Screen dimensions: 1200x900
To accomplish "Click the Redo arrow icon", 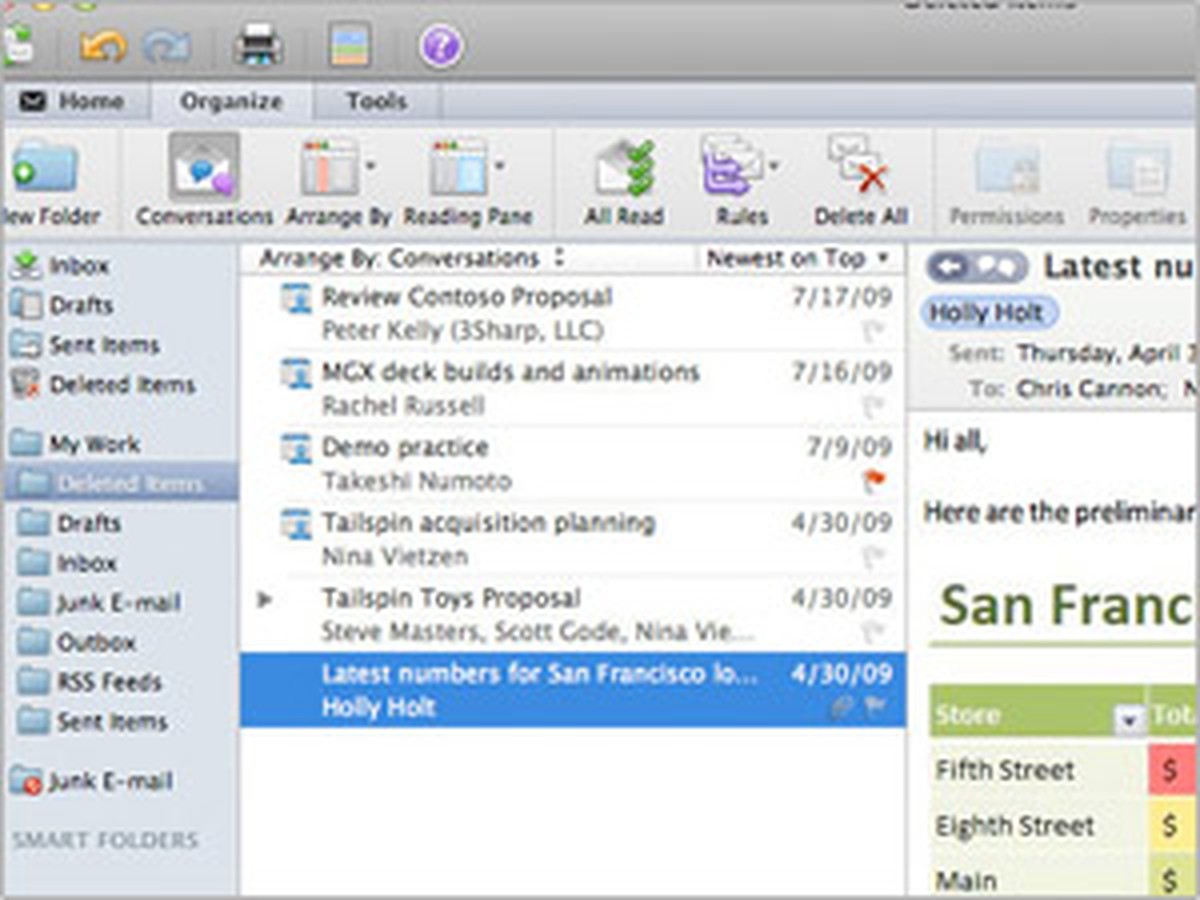I will click(x=167, y=46).
